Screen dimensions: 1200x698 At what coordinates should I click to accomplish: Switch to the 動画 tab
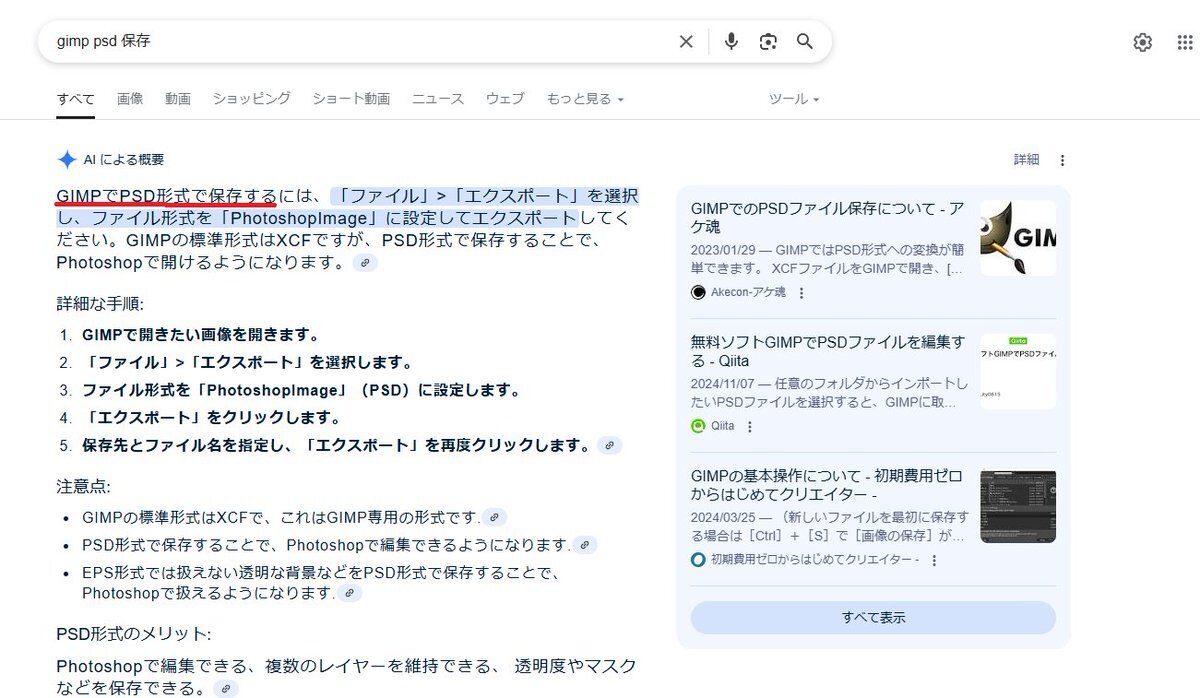(178, 99)
